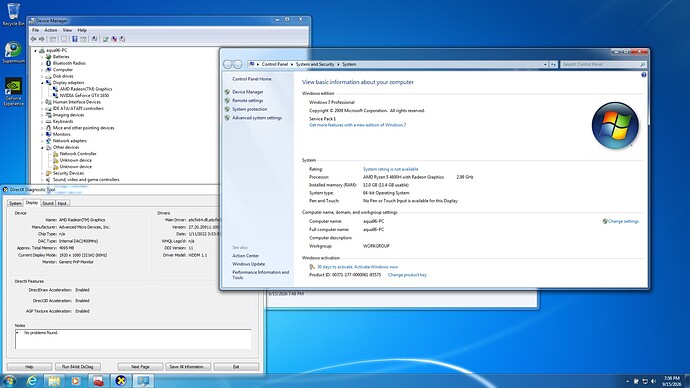Expand the Disk drives node
Viewport: 690px width, 388px height.
(42, 76)
